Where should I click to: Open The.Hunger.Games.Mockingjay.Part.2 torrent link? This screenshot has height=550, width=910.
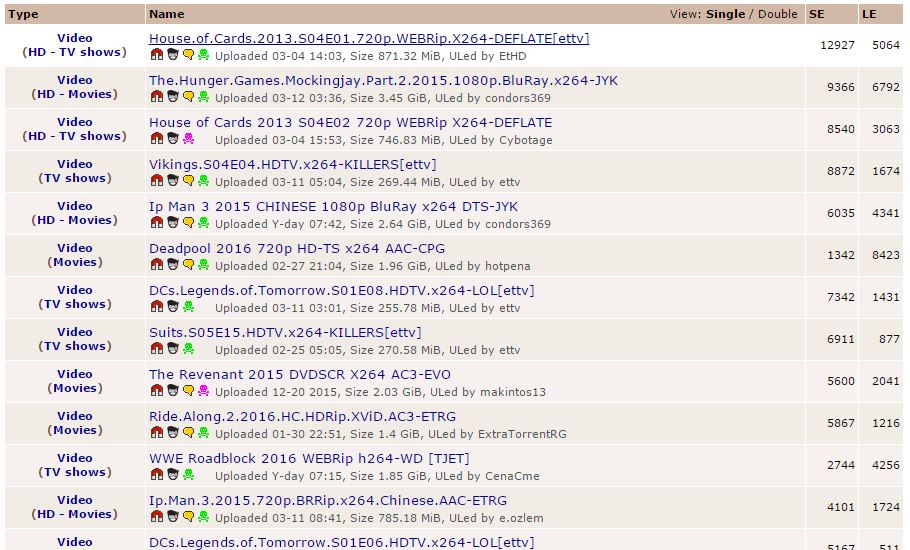(x=384, y=81)
